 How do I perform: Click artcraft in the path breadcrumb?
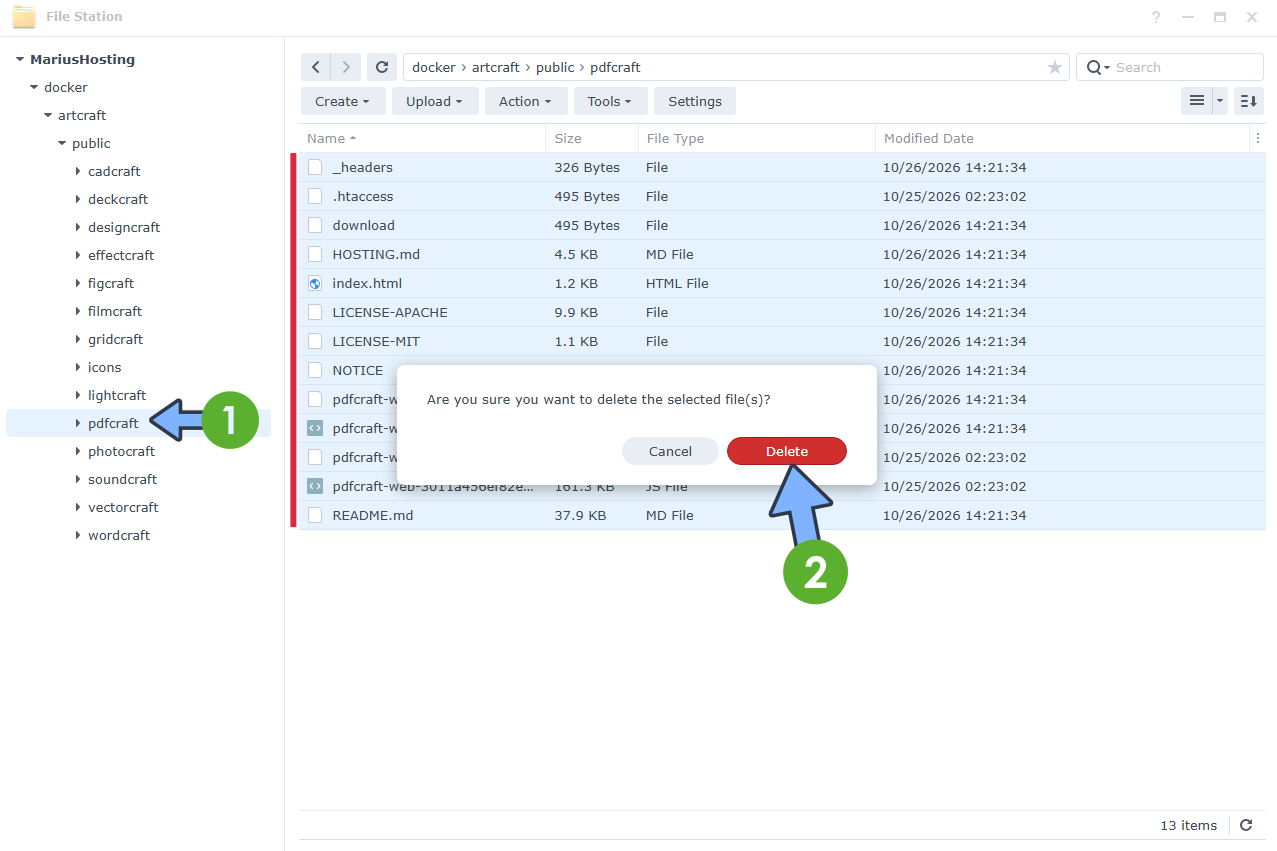click(x=496, y=67)
